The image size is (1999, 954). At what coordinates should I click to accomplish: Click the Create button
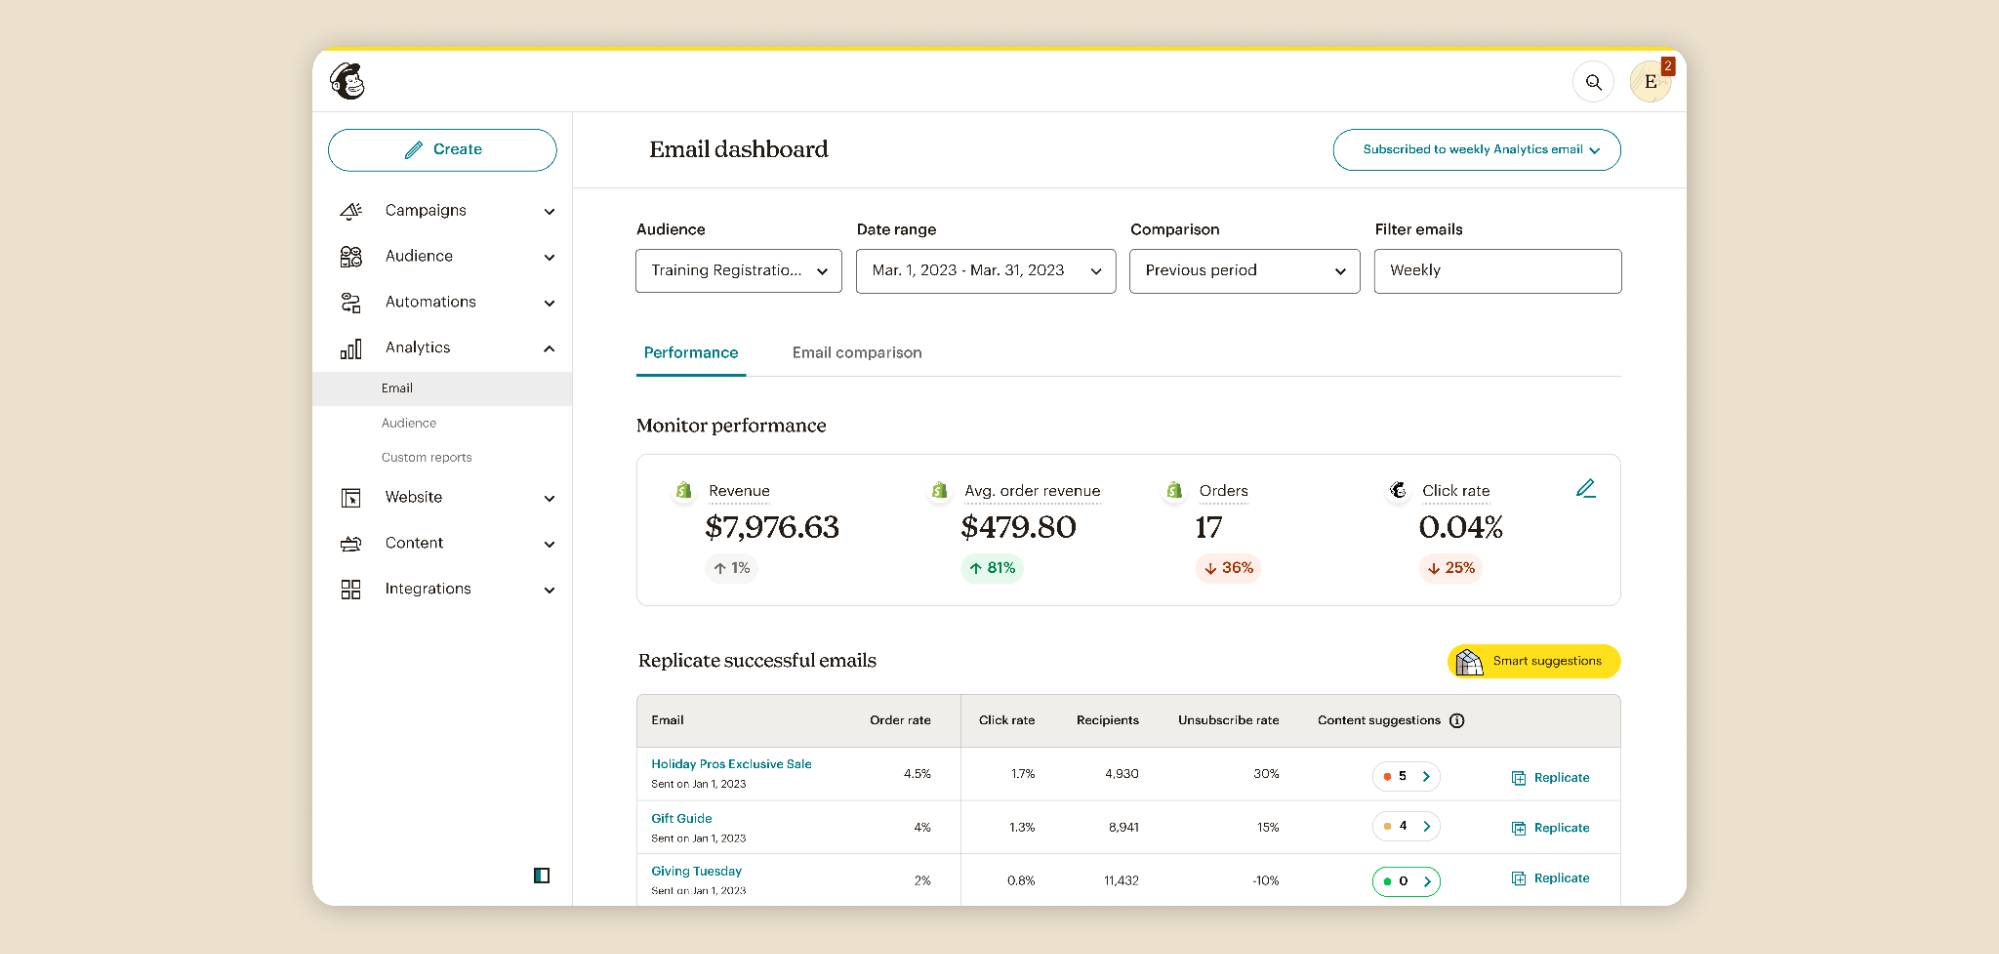(x=442, y=149)
